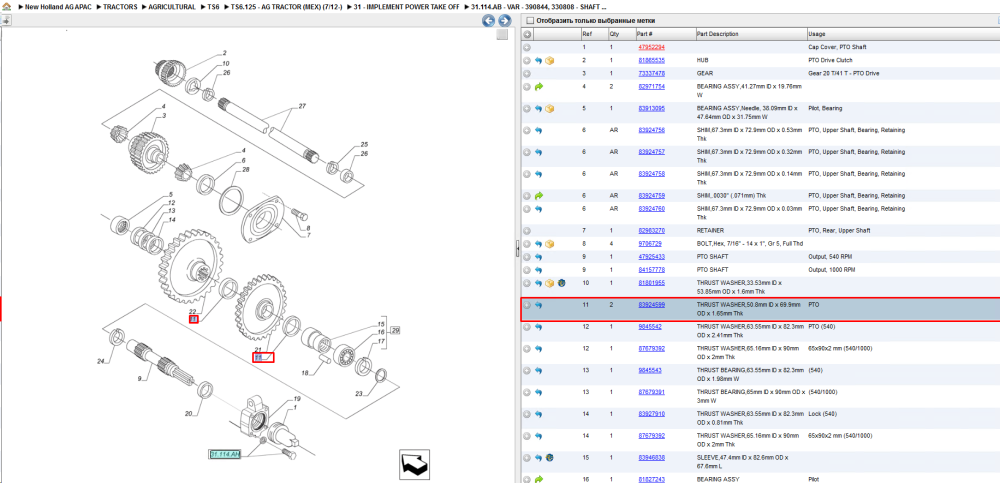Viewport: 1000px width, 483px height.
Task: Sort parts by Qty column header
Action: click(614, 34)
